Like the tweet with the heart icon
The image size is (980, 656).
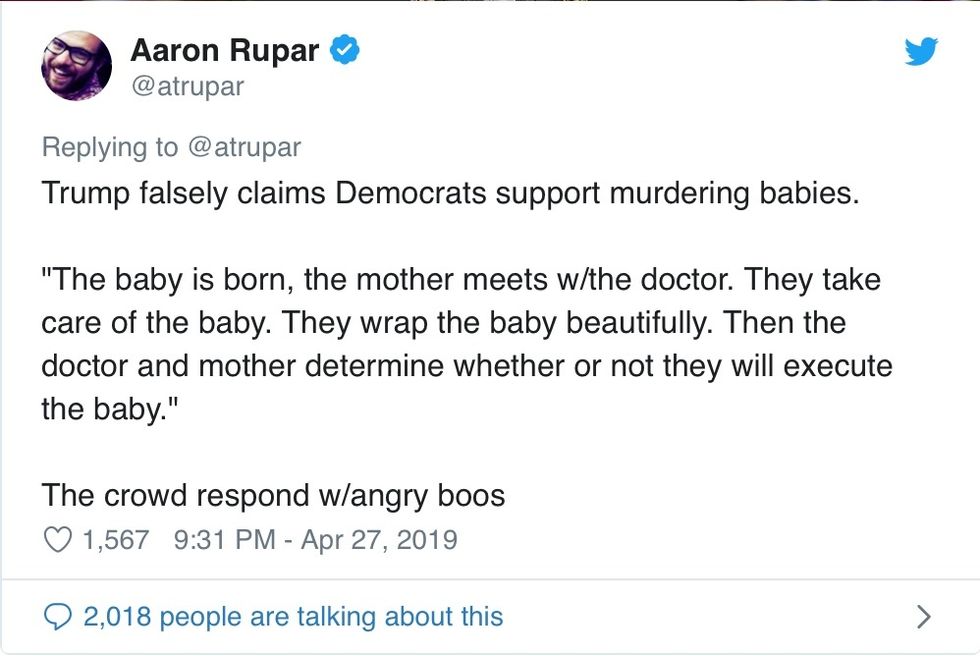coord(59,540)
